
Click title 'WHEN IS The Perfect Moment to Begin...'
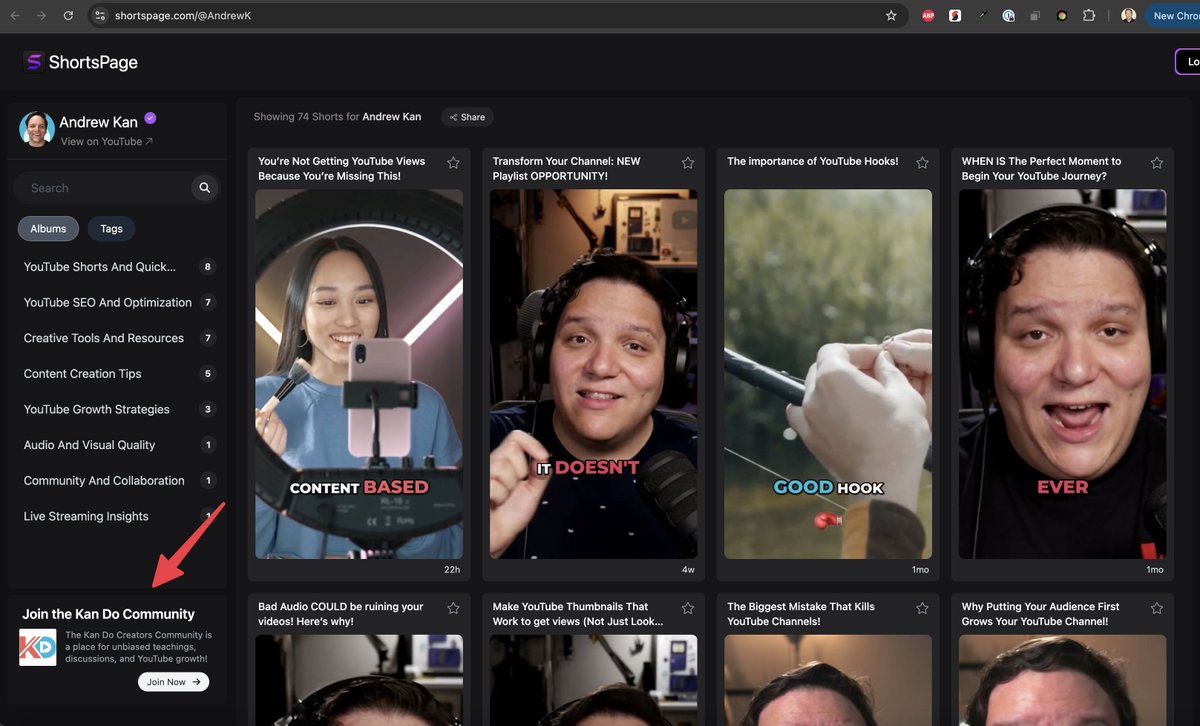coord(1042,168)
